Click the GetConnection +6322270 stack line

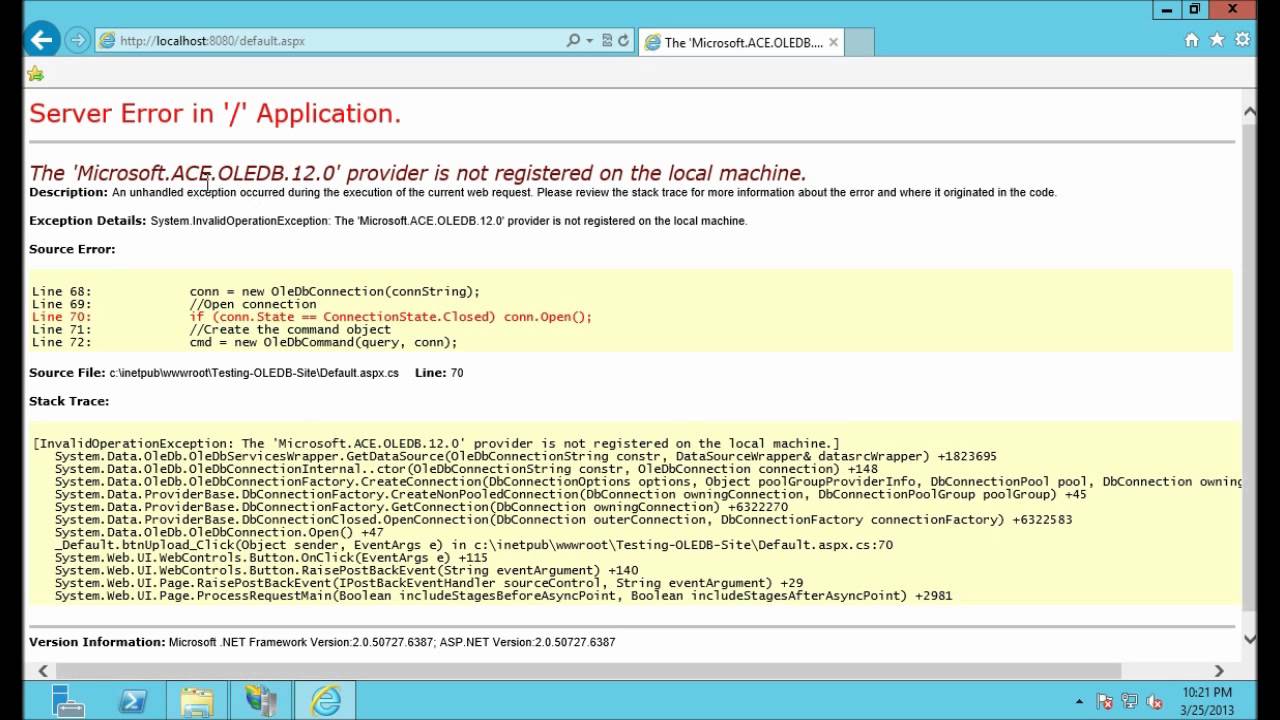pyautogui.click(x=422, y=507)
